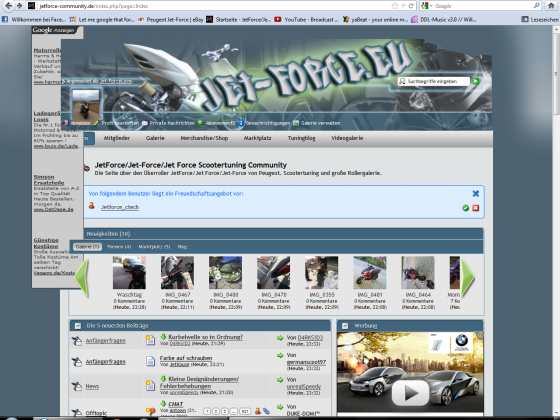This screenshot has width=560, height=420.
Task: Open Profil bearbeiten
Action: click(x=120, y=123)
